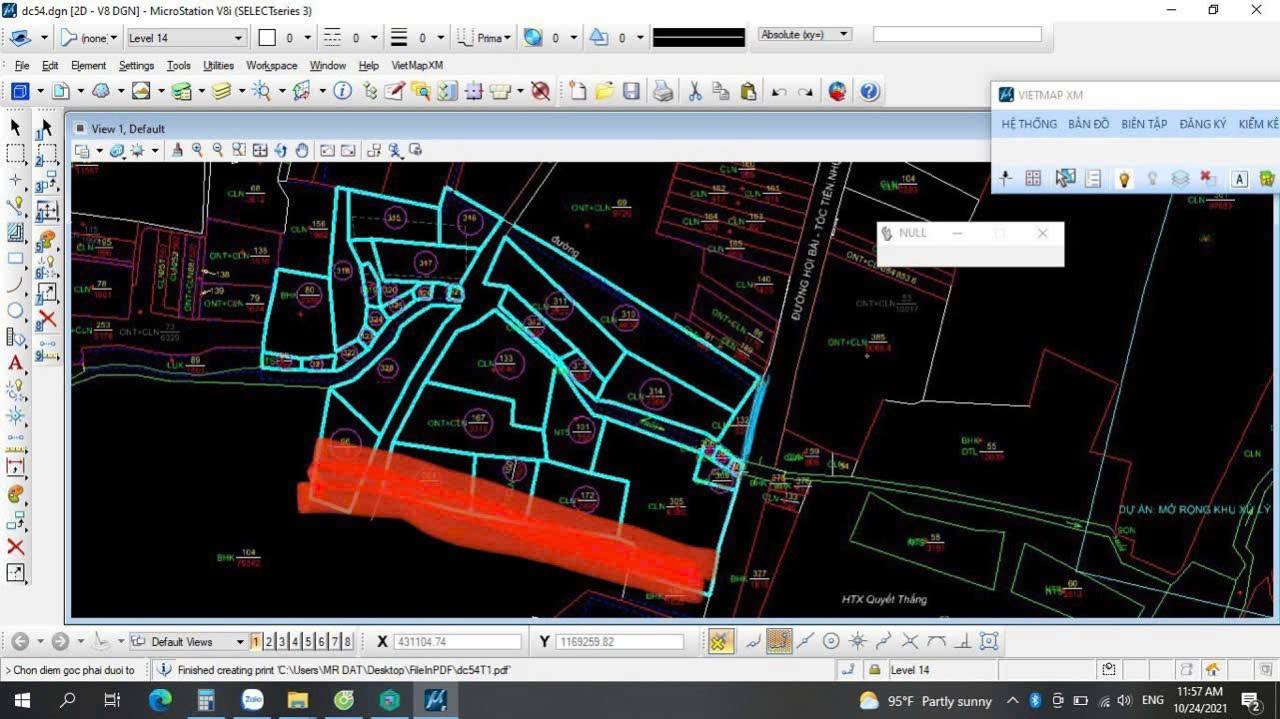Select the Rotate View tool
The image size is (1280, 719).
pyautogui.click(x=282, y=151)
